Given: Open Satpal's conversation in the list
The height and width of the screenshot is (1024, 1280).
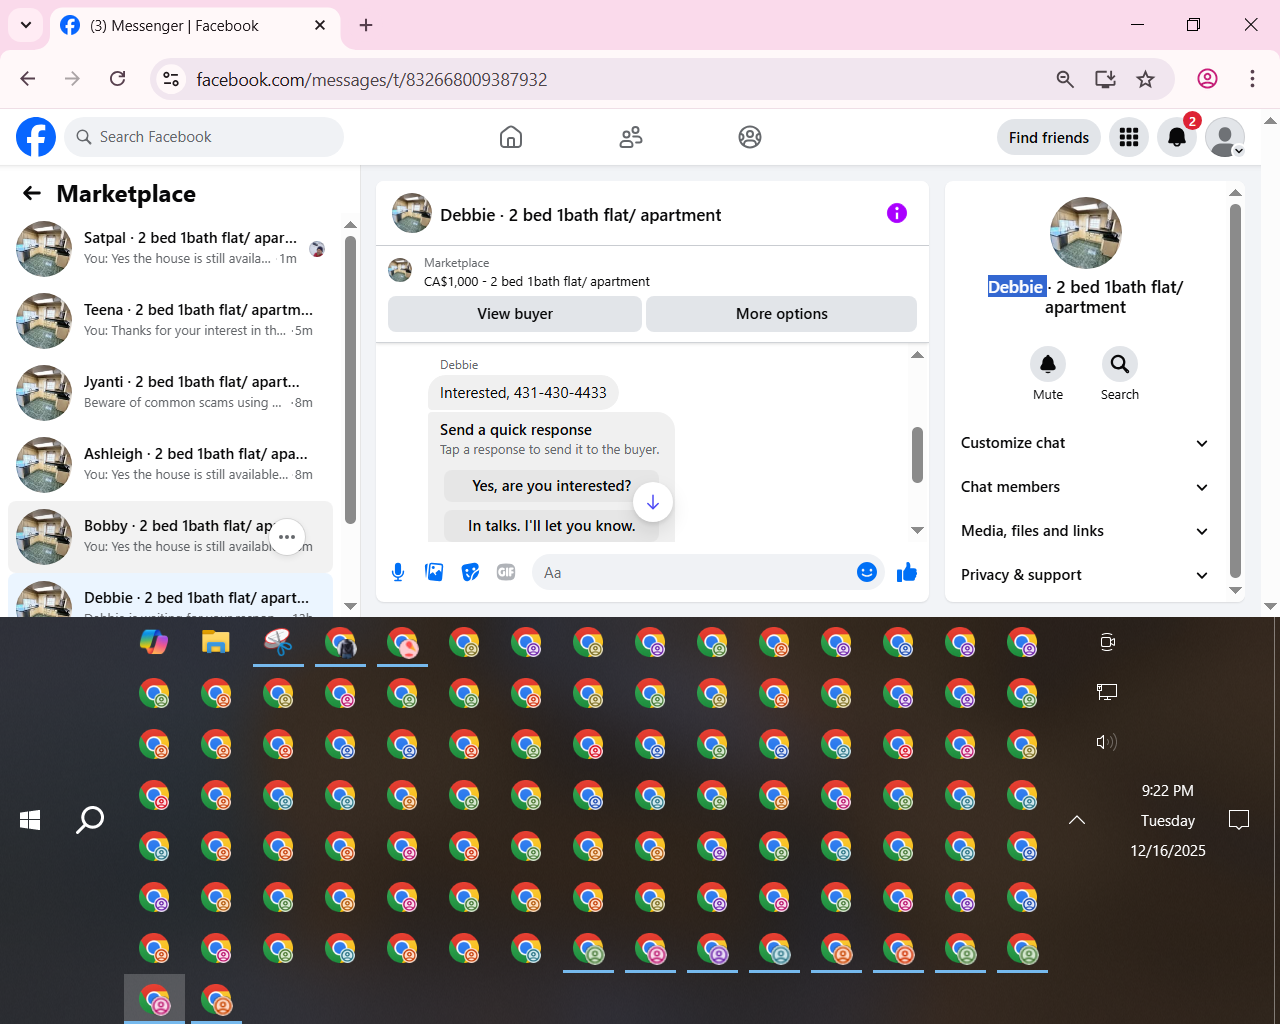Looking at the screenshot, I should [171, 249].
